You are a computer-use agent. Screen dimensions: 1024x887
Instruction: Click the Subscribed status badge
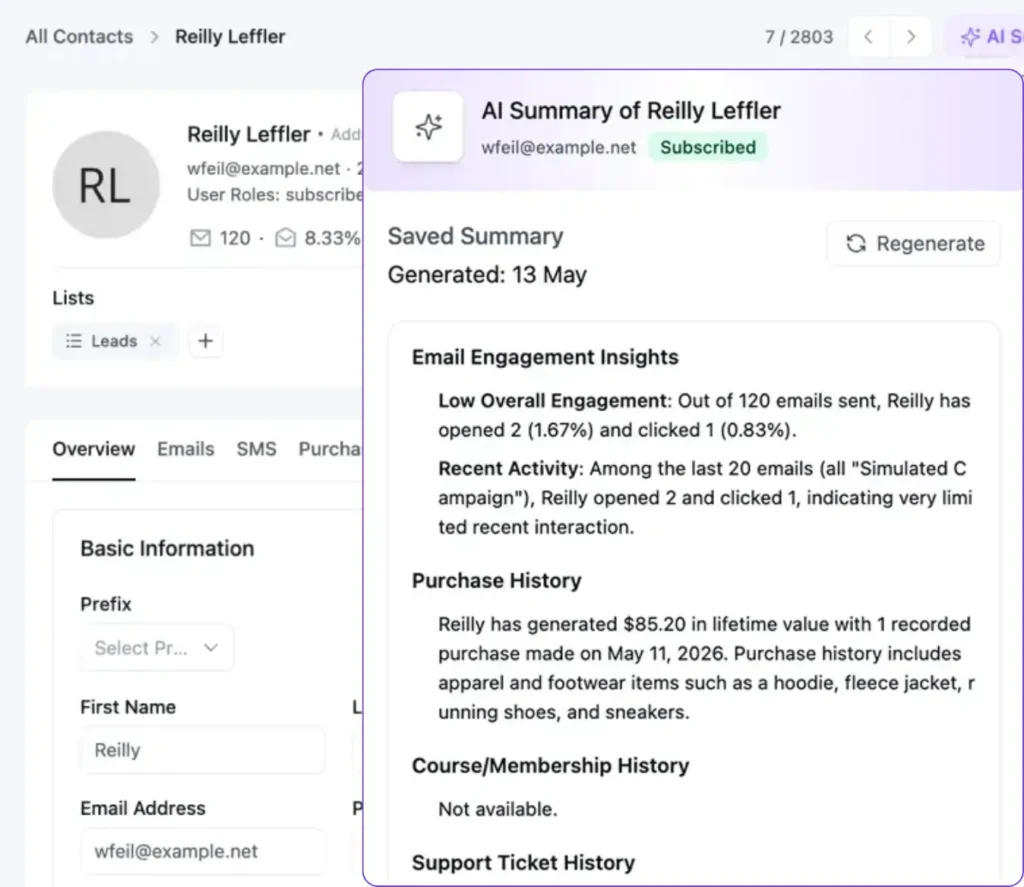(708, 148)
